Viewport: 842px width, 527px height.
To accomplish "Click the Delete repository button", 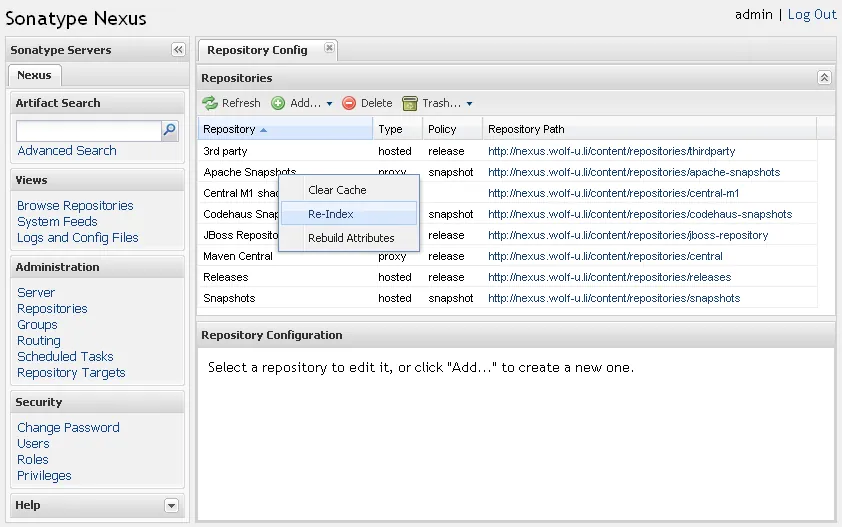I will tap(367, 103).
